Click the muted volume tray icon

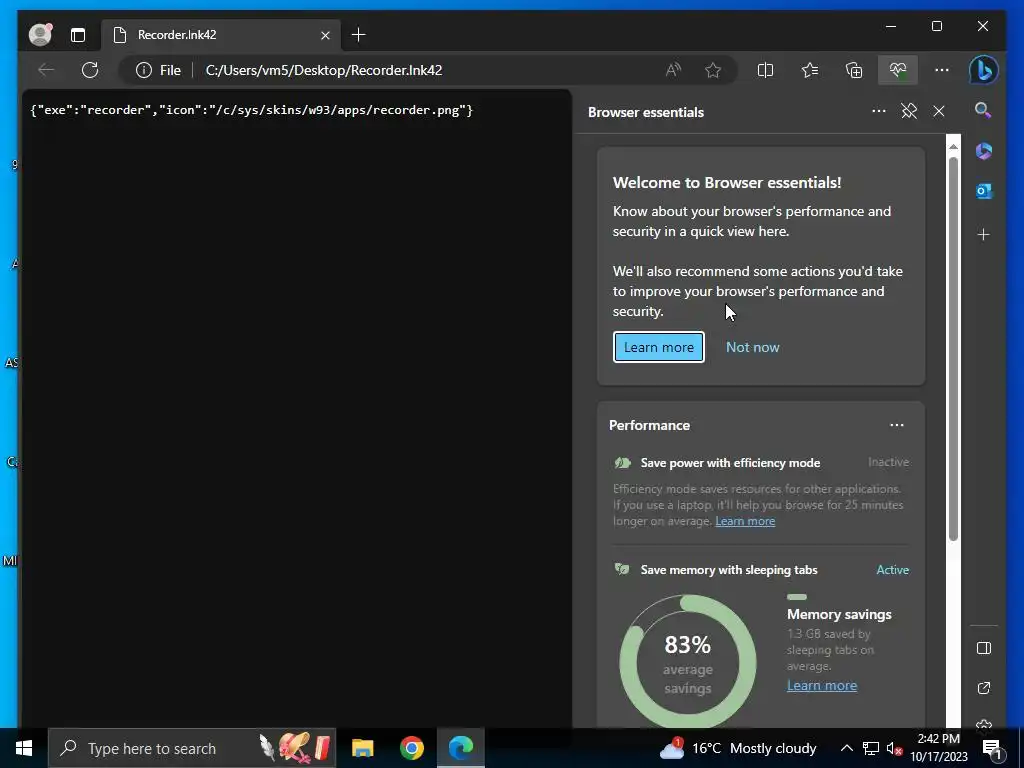tap(894, 748)
